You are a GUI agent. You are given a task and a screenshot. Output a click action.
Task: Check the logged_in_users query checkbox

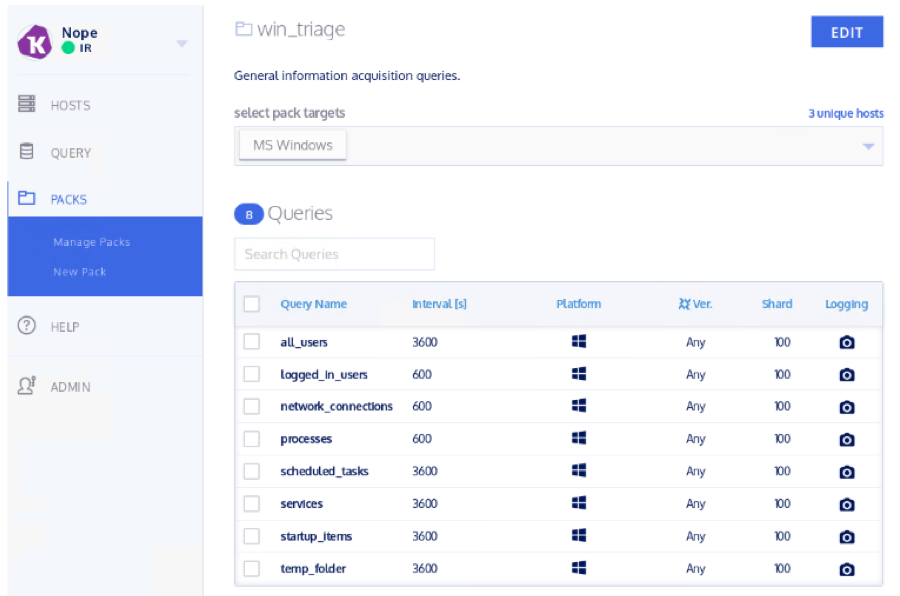[x=251, y=374]
